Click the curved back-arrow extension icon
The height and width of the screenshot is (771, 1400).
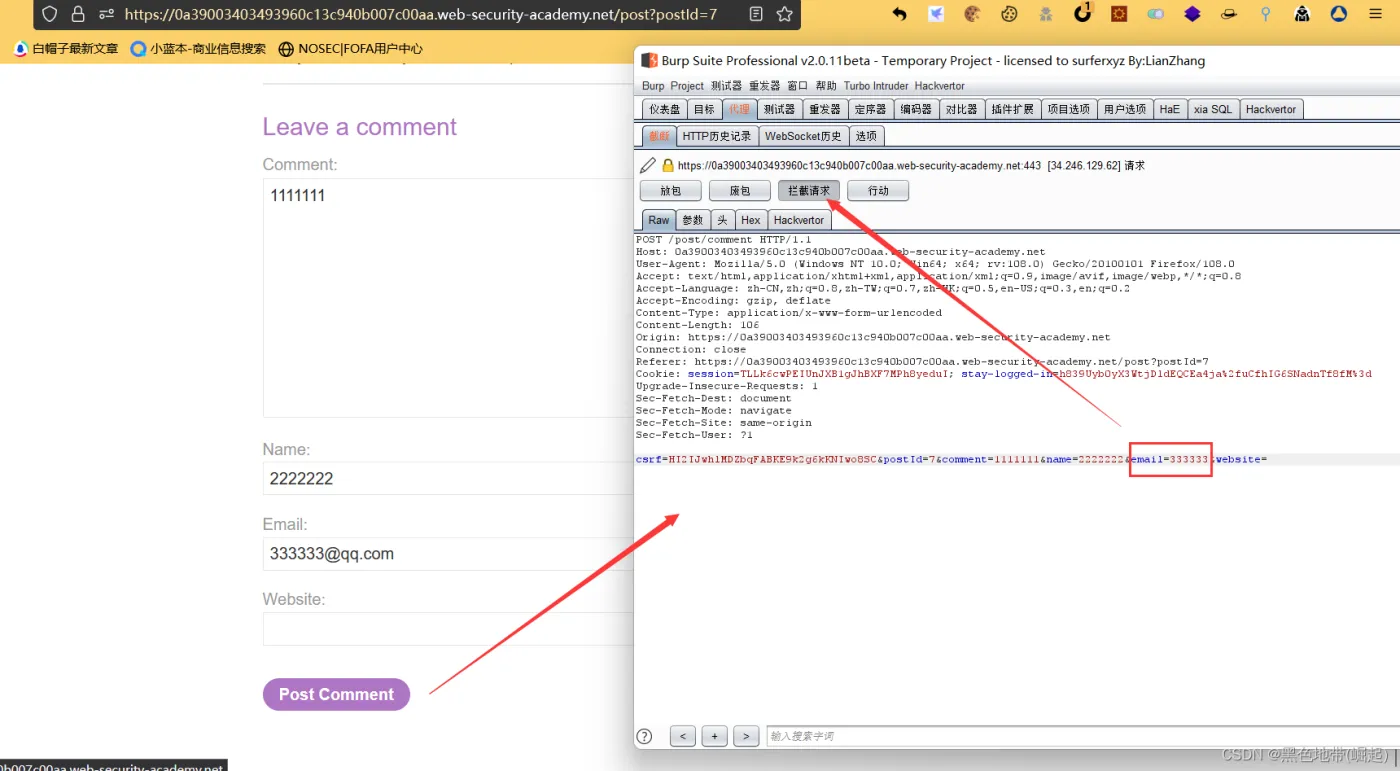[899, 14]
